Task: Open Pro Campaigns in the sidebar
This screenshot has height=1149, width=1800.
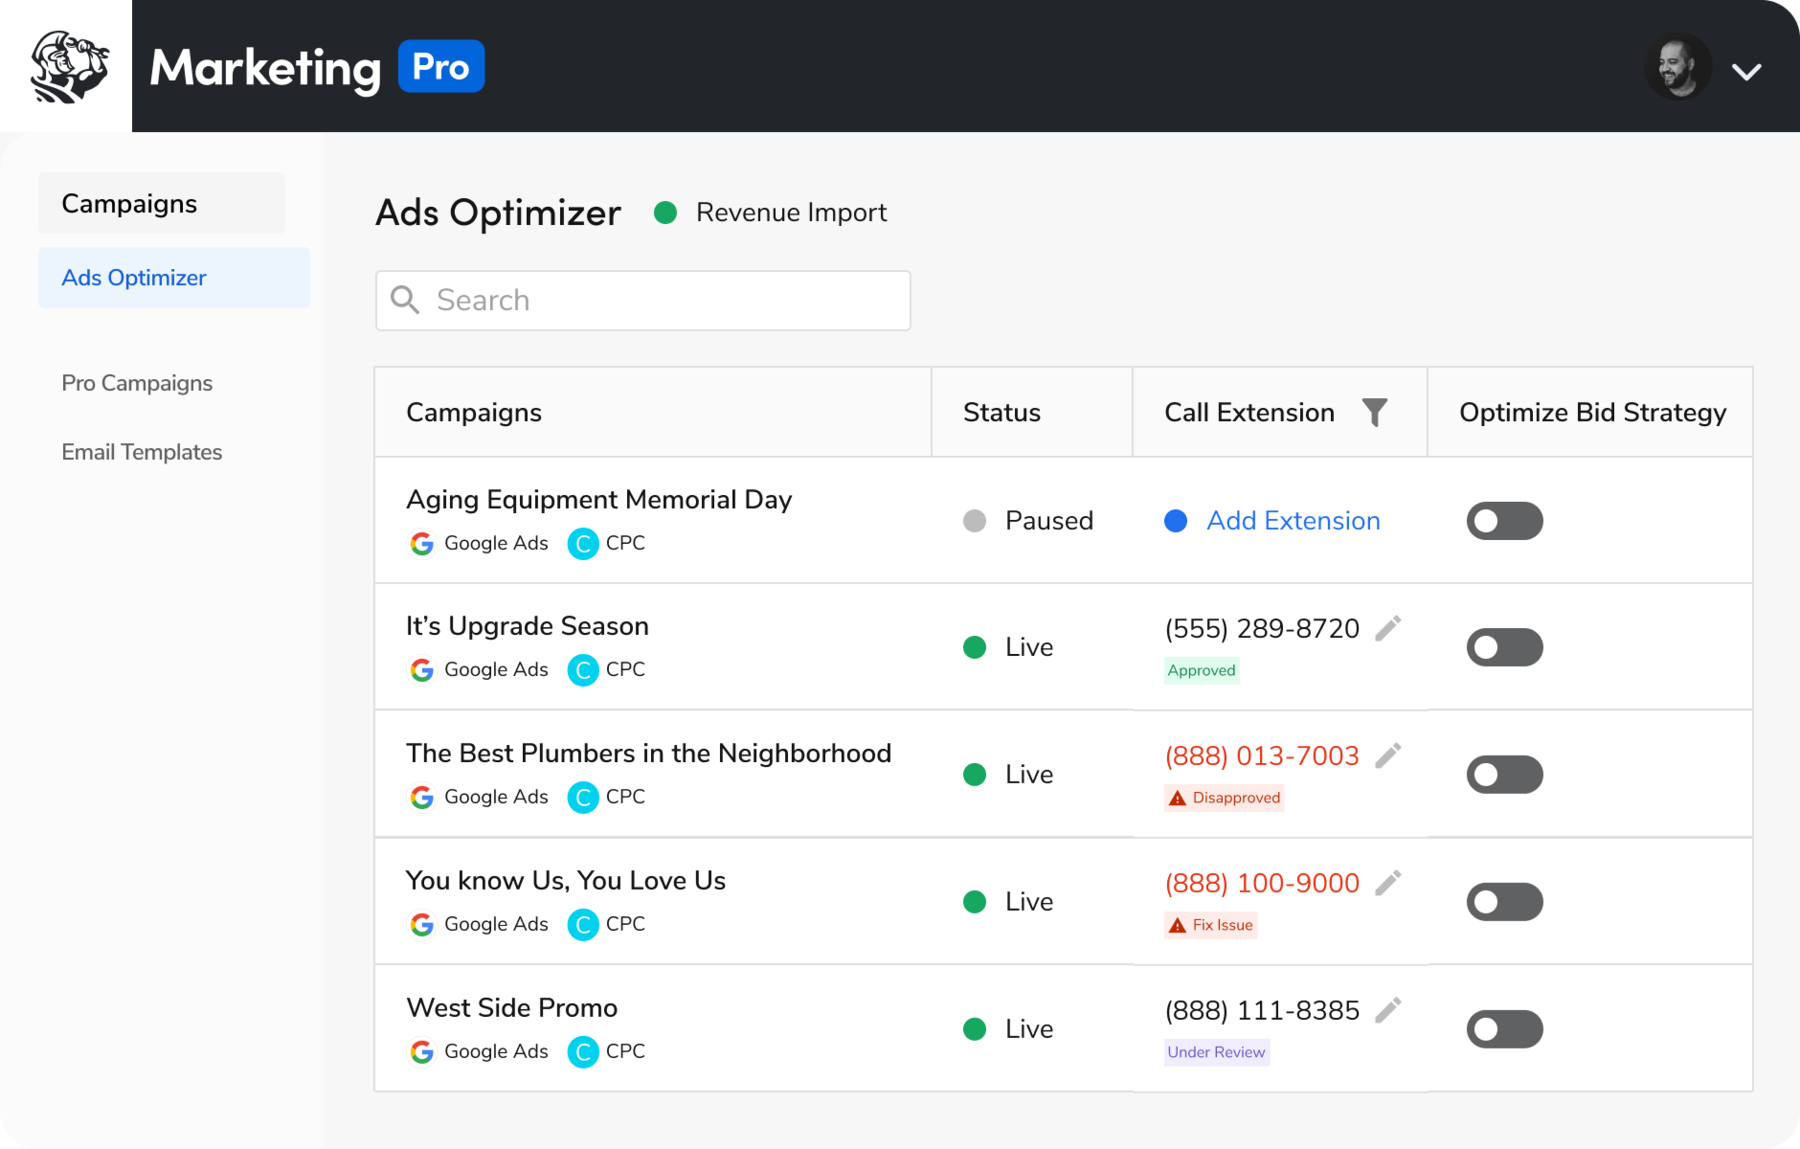Action: coord(136,382)
